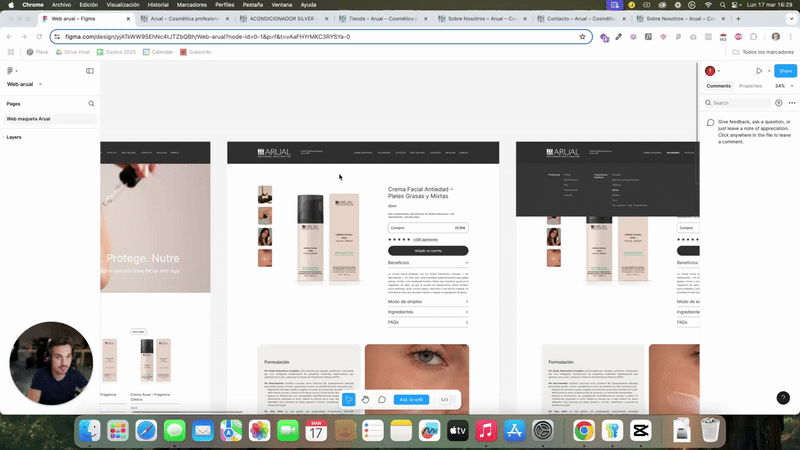Viewport: 800px width, 450px height.
Task: Start the prototype with the Play icon
Action: [x=759, y=71]
